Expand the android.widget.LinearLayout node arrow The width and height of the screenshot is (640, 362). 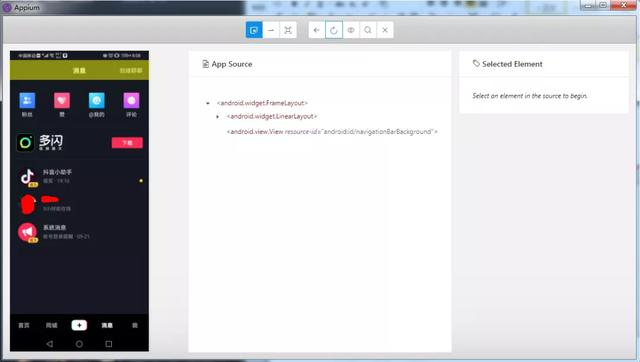coord(218,117)
